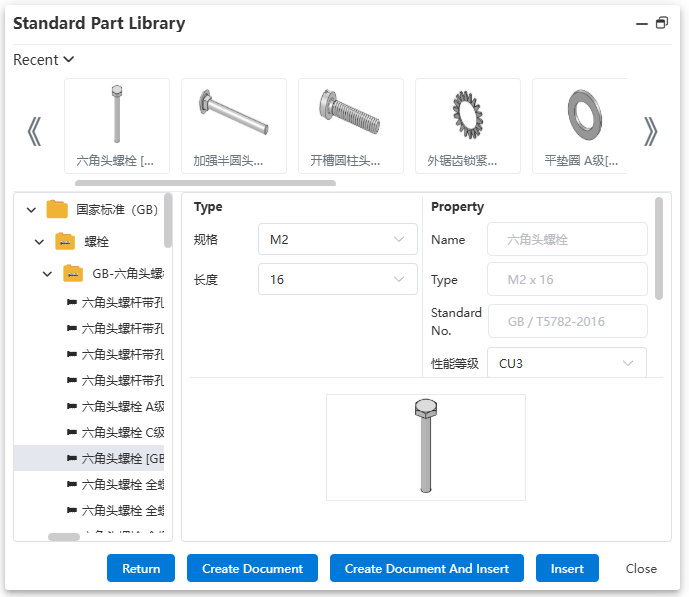Open the 长度 16 dropdown
689x597 pixels.
point(337,279)
